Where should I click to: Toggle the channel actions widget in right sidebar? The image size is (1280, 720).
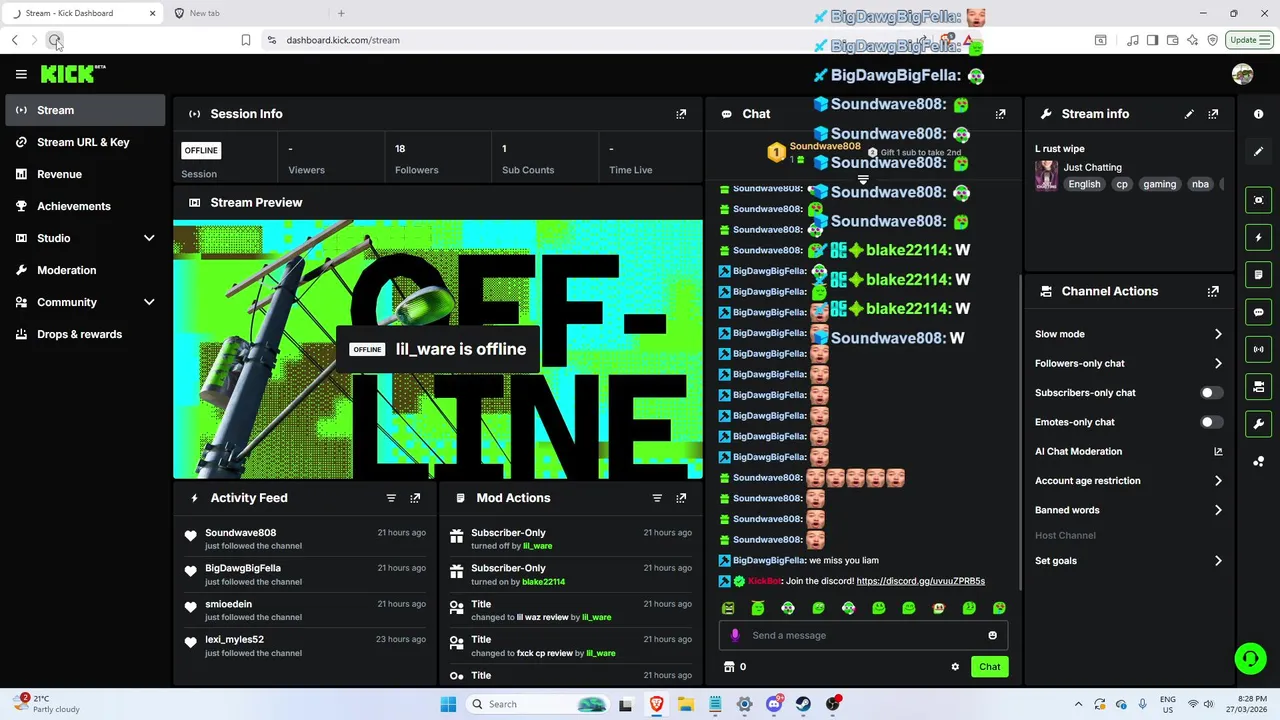coord(1259,387)
